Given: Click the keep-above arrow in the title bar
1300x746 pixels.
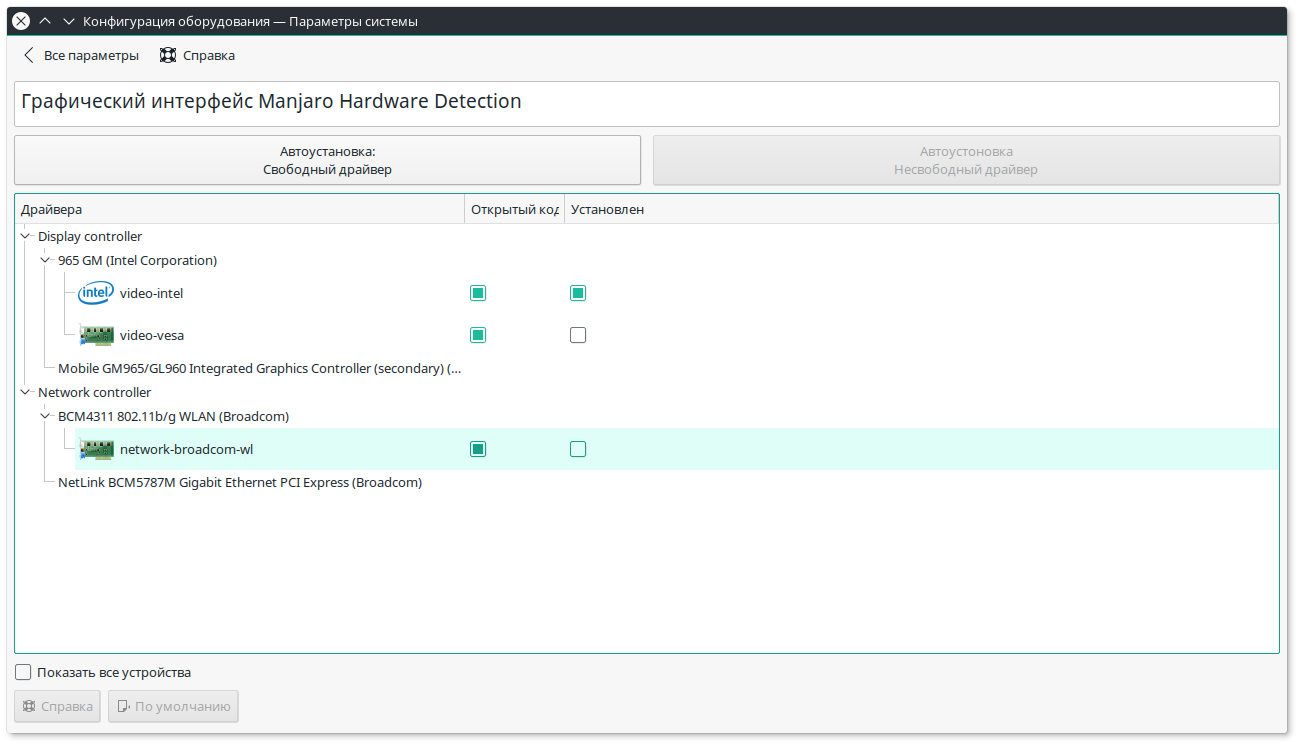Looking at the screenshot, I should 46,21.
